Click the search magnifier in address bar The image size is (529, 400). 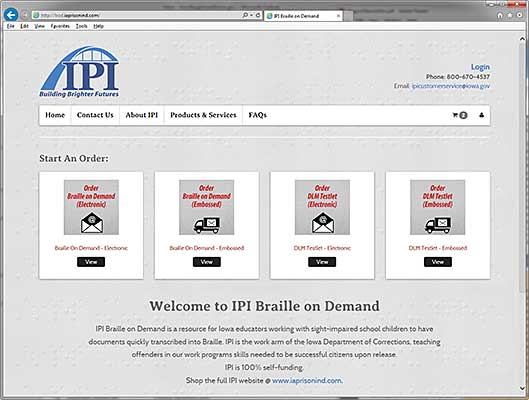(x=245, y=15)
